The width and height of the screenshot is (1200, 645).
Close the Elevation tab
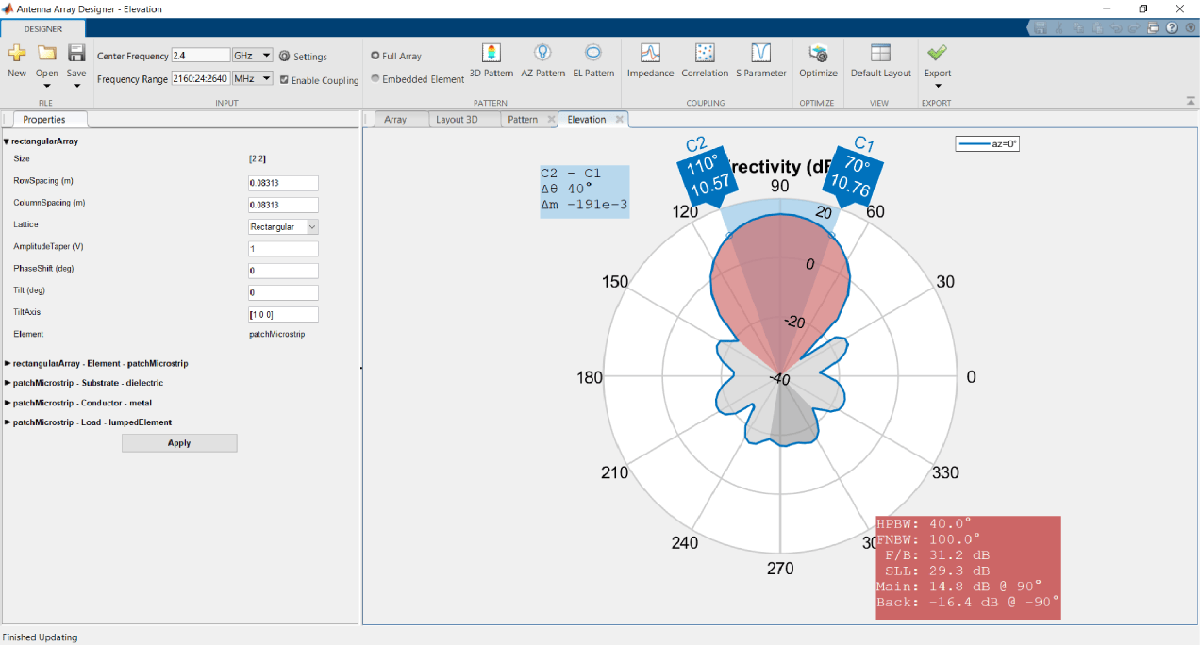(619, 119)
